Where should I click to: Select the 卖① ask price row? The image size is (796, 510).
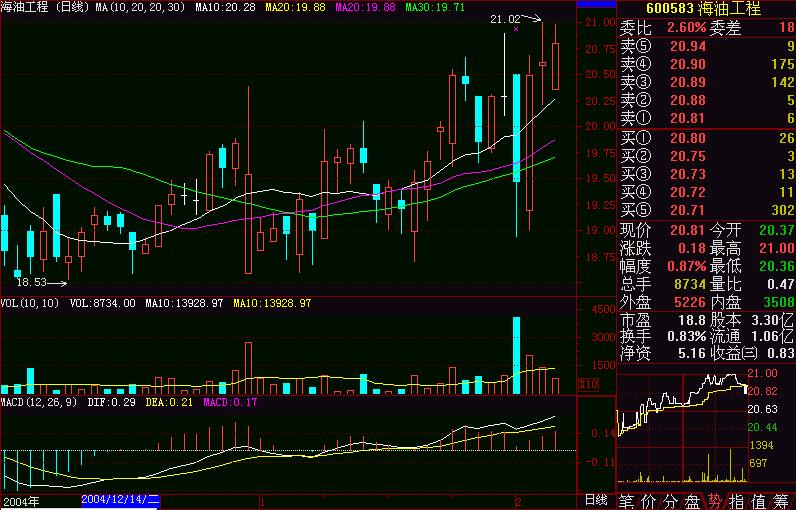click(705, 119)
